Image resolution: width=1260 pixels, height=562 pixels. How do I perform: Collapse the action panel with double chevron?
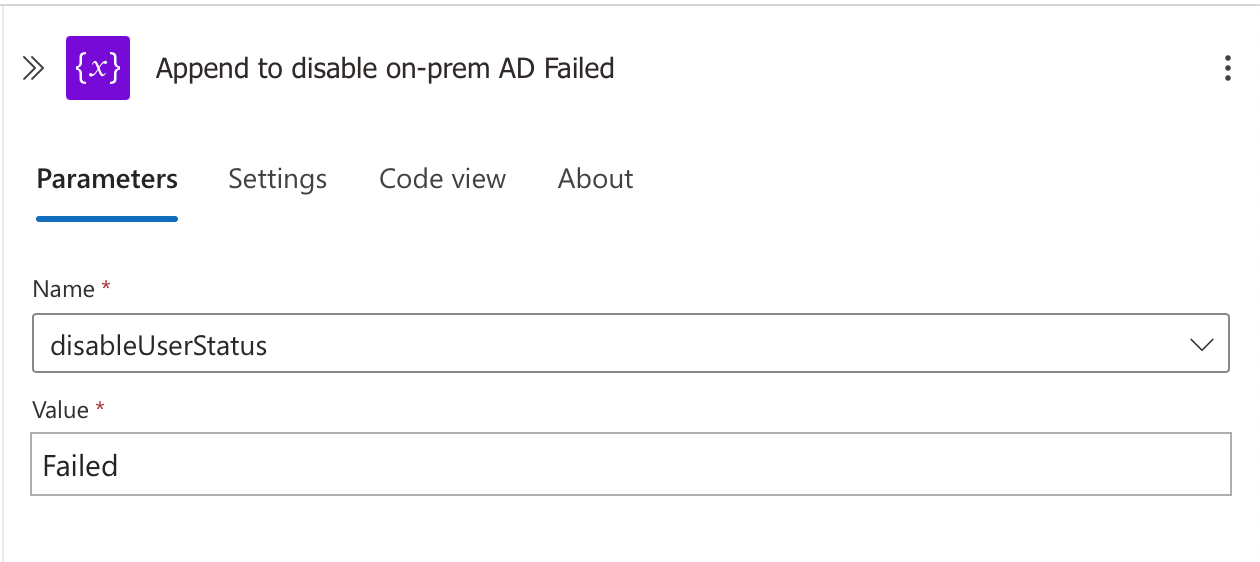33,68
